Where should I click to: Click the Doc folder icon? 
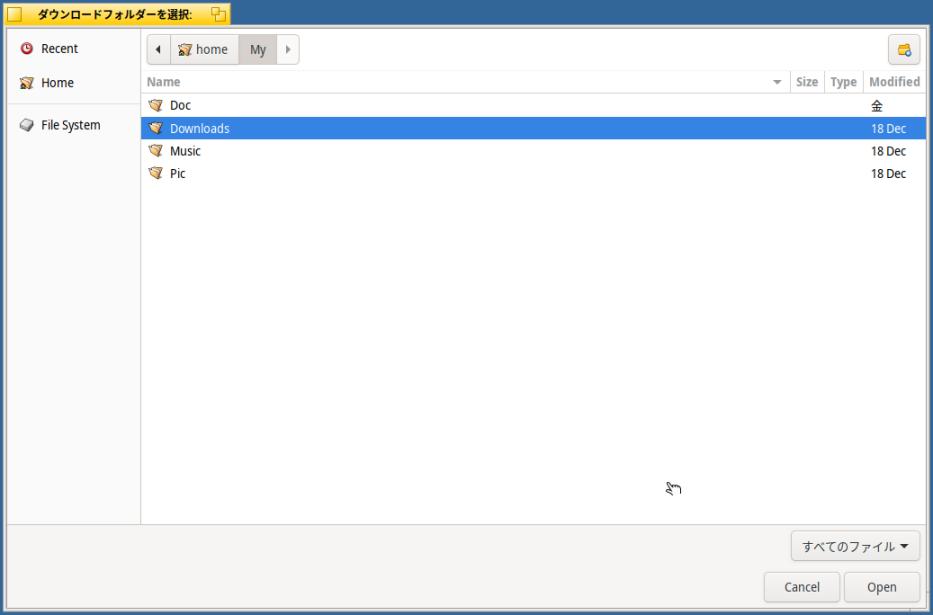(x=155, y=105)
